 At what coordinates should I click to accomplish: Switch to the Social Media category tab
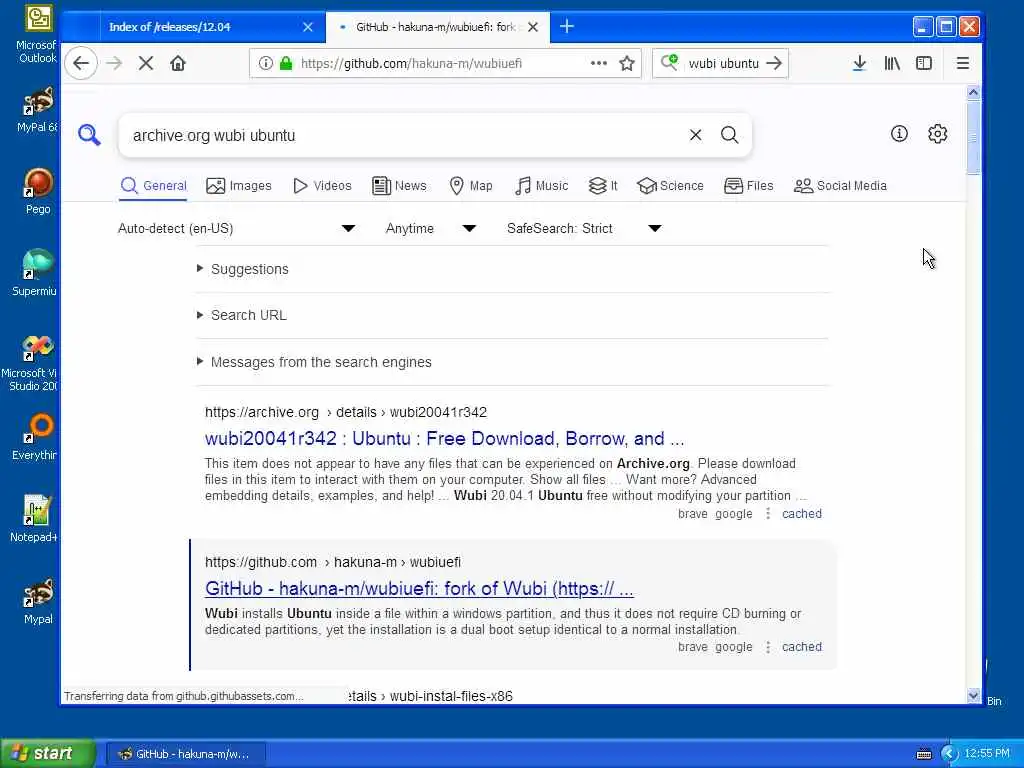click(840, 186)
